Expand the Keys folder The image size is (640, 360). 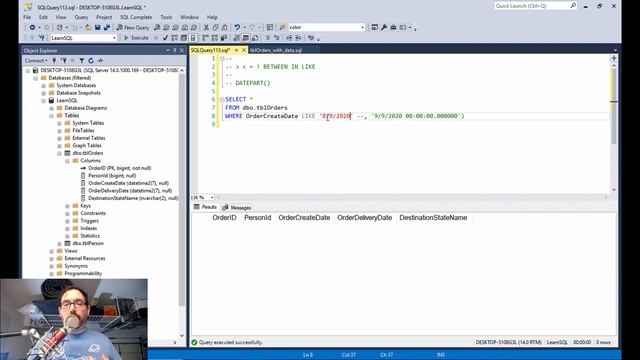pyautogui.click(x=68, y=206)
